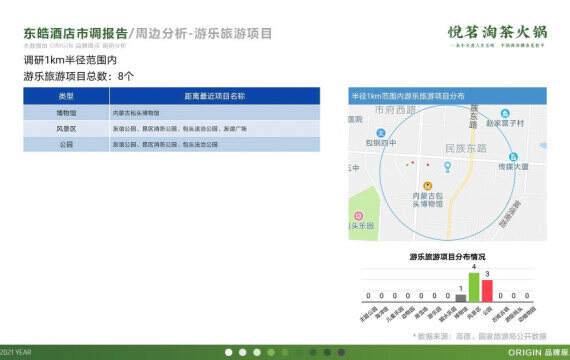Select the 博物馆 type cell
The height and width of the screenshot is (360, 570).
pos(66,113)
